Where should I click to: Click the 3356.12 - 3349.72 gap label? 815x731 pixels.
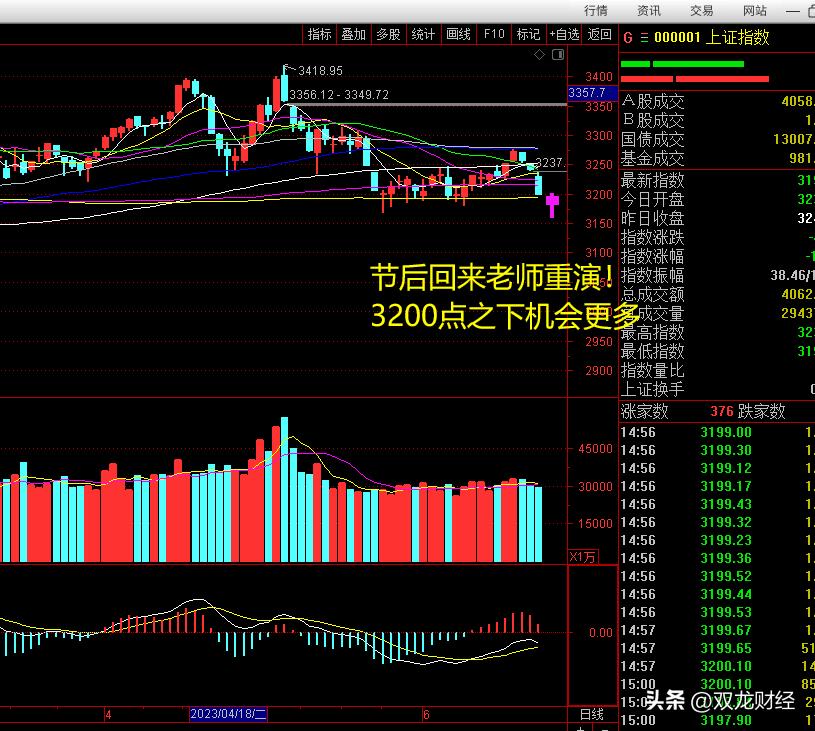click(x=338, y=95)
